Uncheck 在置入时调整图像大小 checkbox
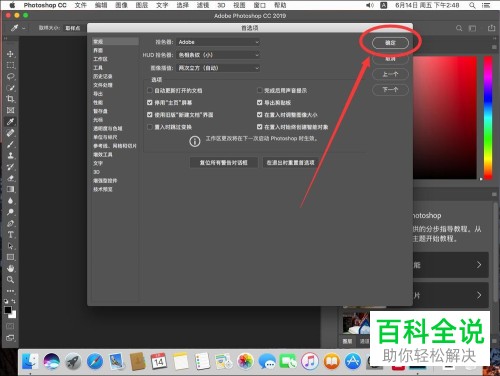This screenshot has height=376, width=500. (x=260, y=115)
